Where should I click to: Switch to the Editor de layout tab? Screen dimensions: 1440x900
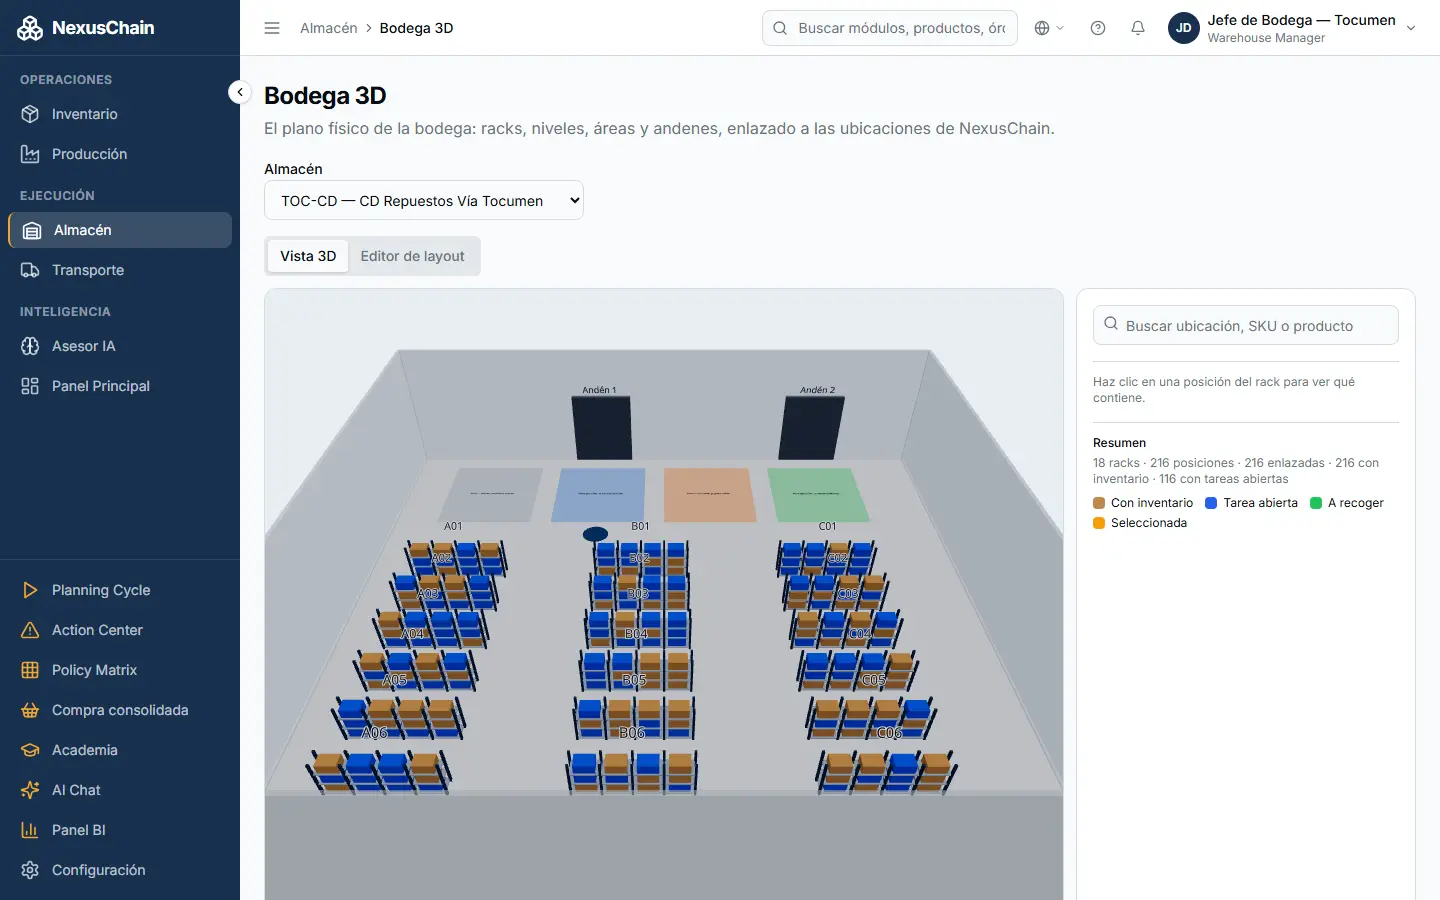[412, 256]
